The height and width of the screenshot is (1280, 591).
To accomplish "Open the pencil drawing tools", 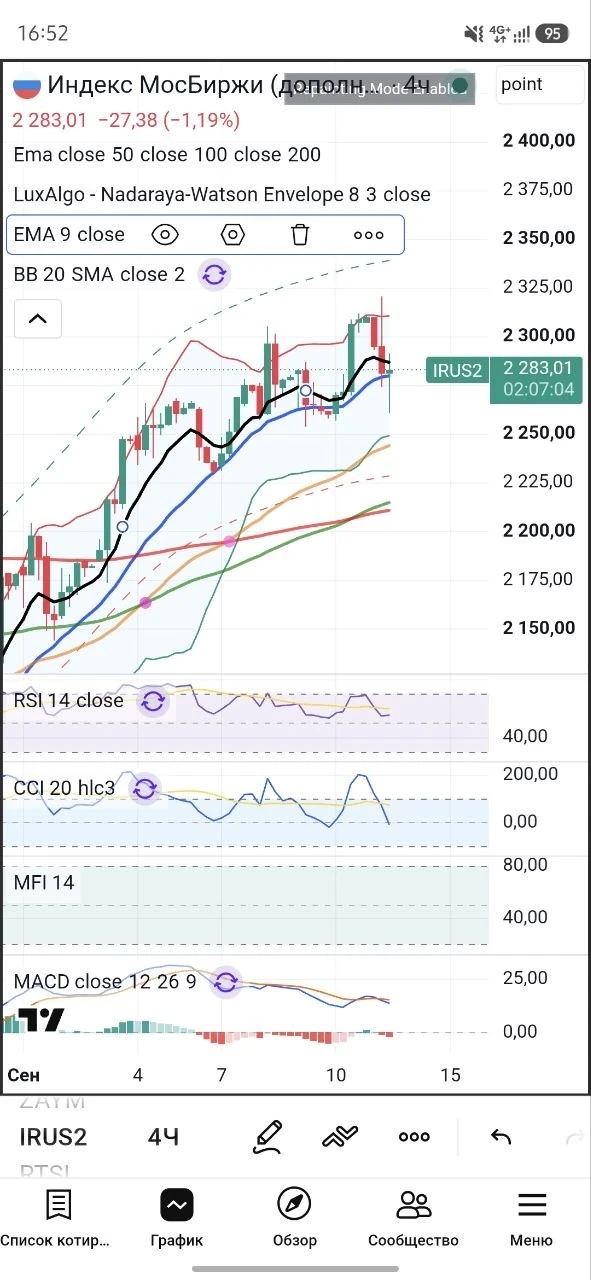I will (x=268, y=1136).
